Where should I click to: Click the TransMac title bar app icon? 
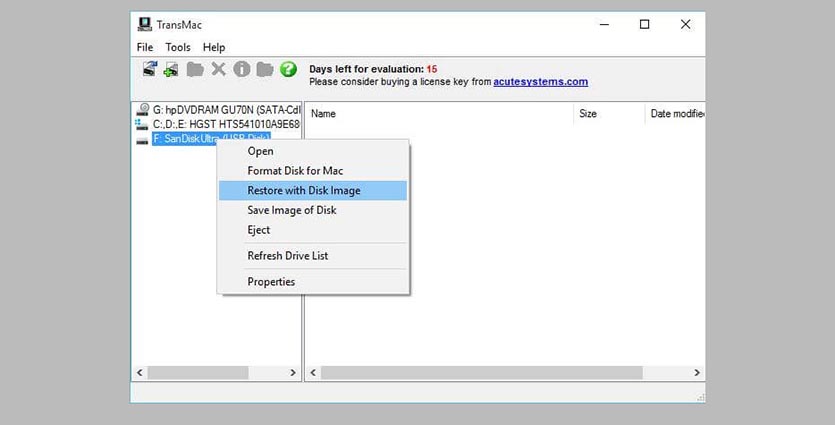(x=145, y=24)
